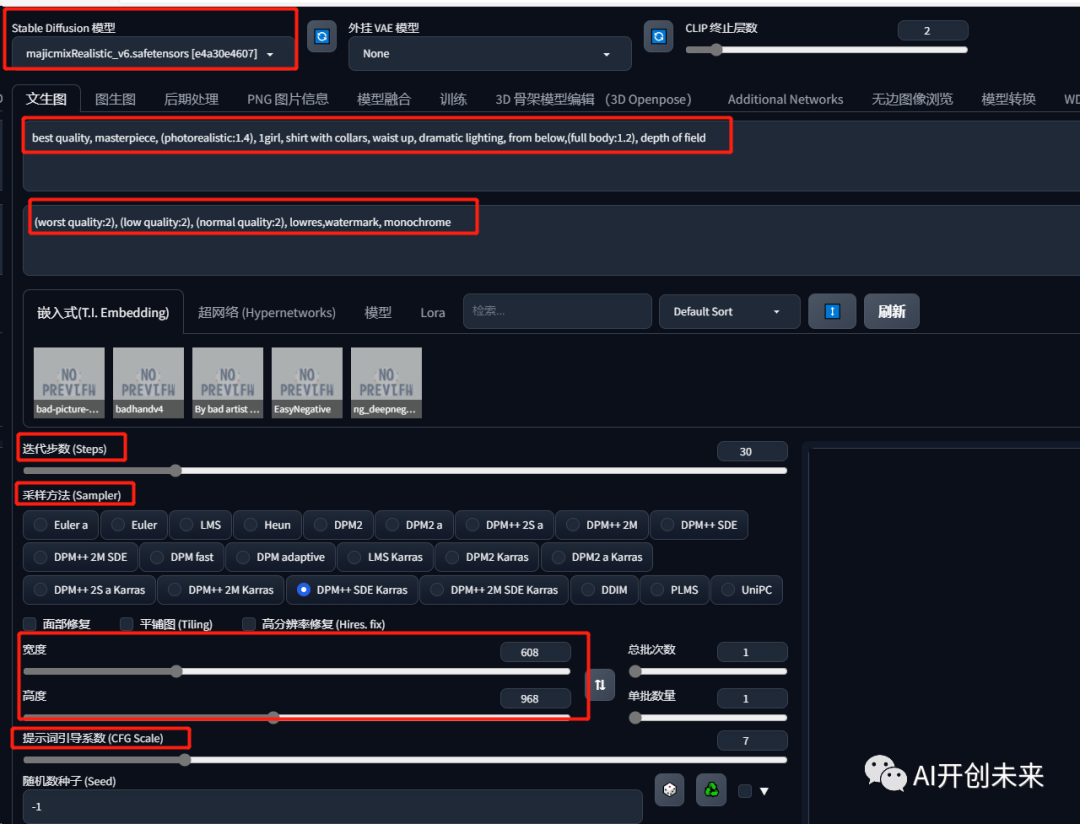The height and width of the screenshot is (824, 1080).
Task: Click the badhandv4 embedding card
Action: [x=148, y=382]
